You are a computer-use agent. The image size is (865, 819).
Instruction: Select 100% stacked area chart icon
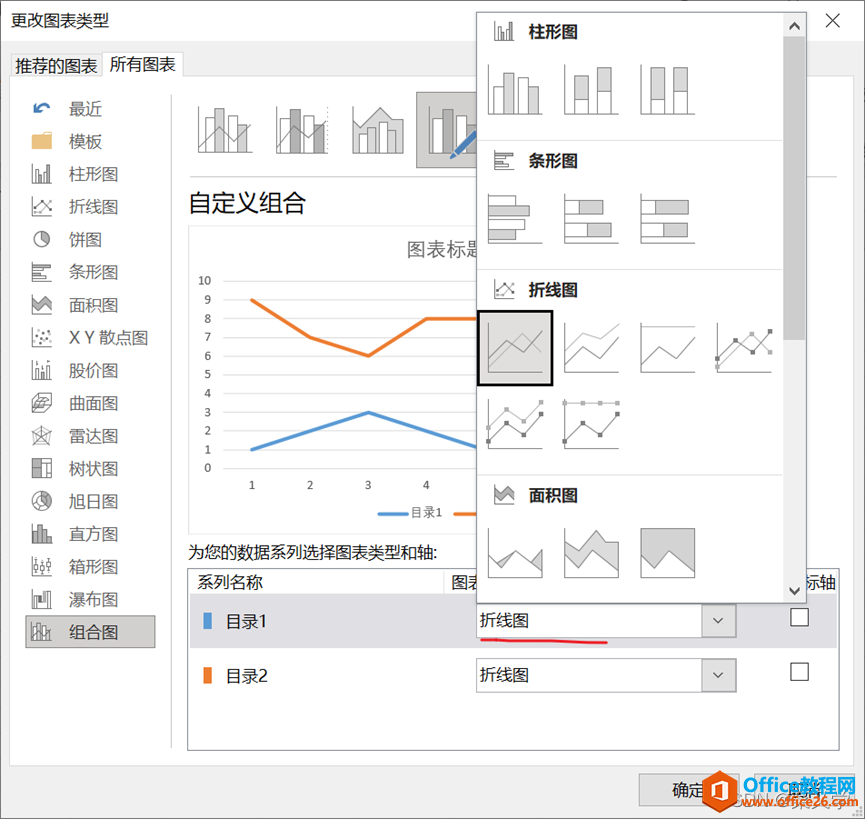[667, 553]
